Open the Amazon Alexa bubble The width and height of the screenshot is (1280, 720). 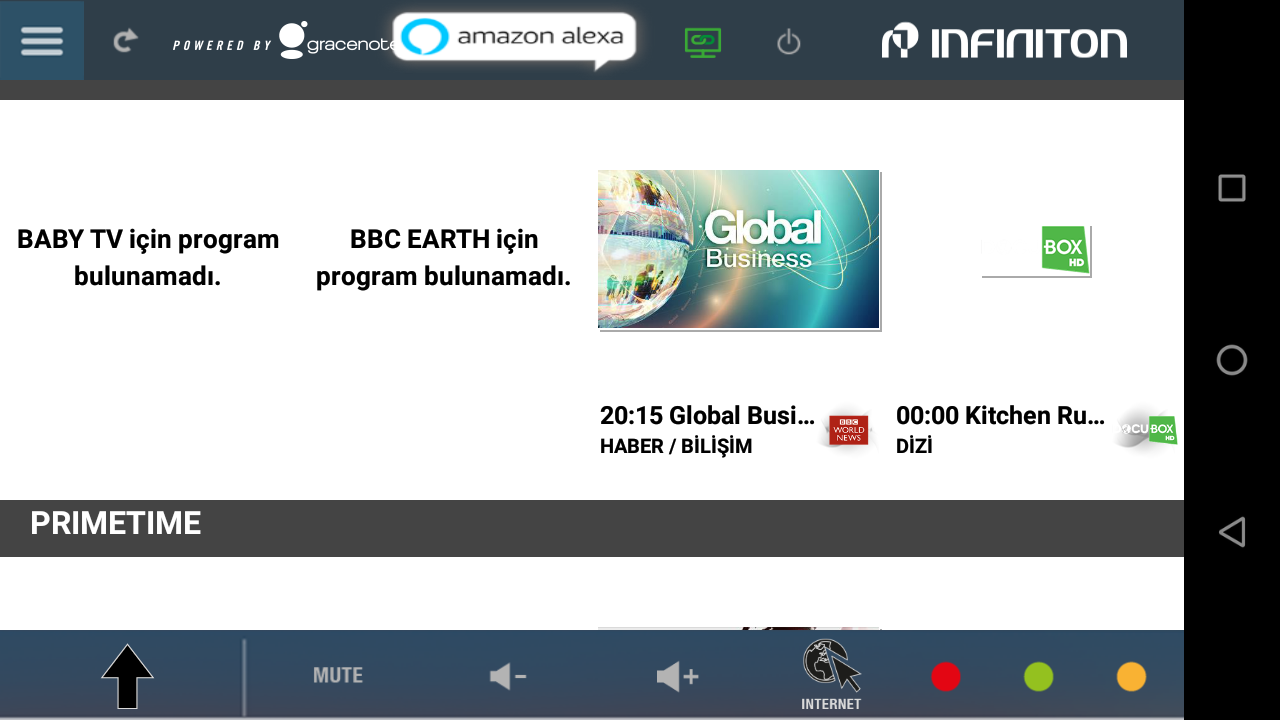pyautogui.click(x=514, y=40)
